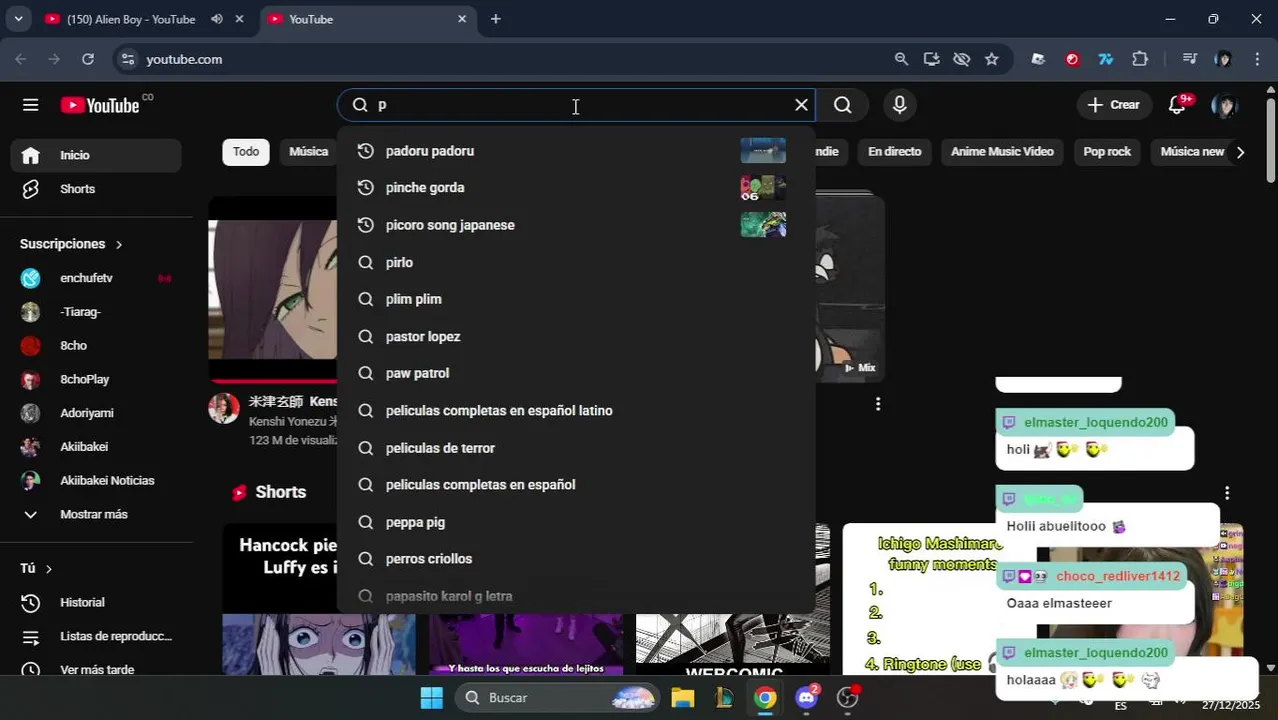Reload the page
Image resolution: width=1278 pixels, height=720 pixels.
tap(88, 59)
